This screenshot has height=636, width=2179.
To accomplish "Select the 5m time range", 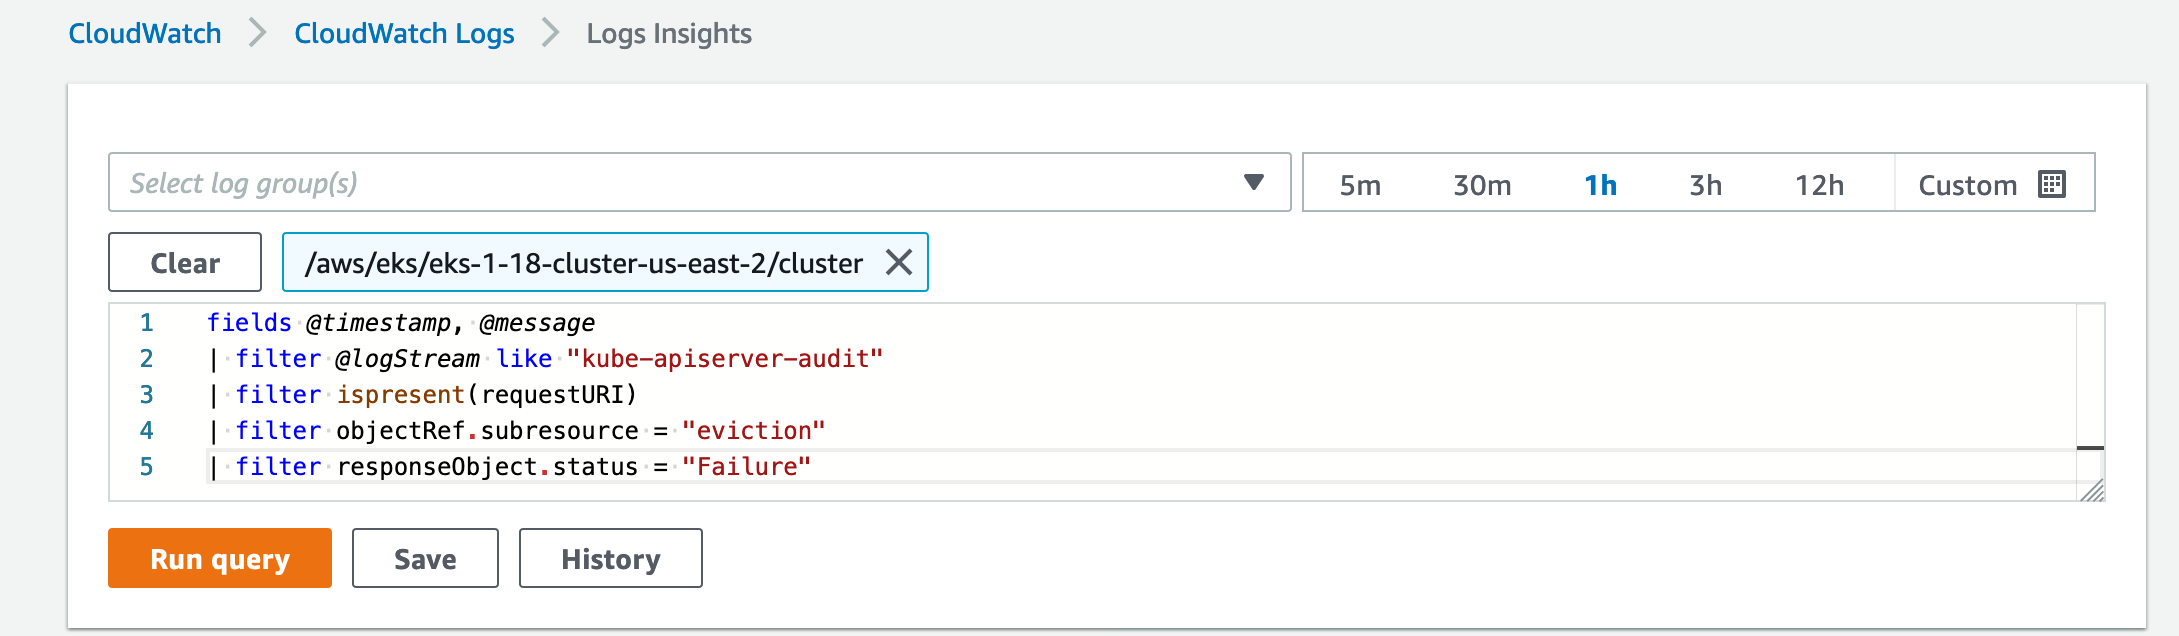I will point(1360,185).
